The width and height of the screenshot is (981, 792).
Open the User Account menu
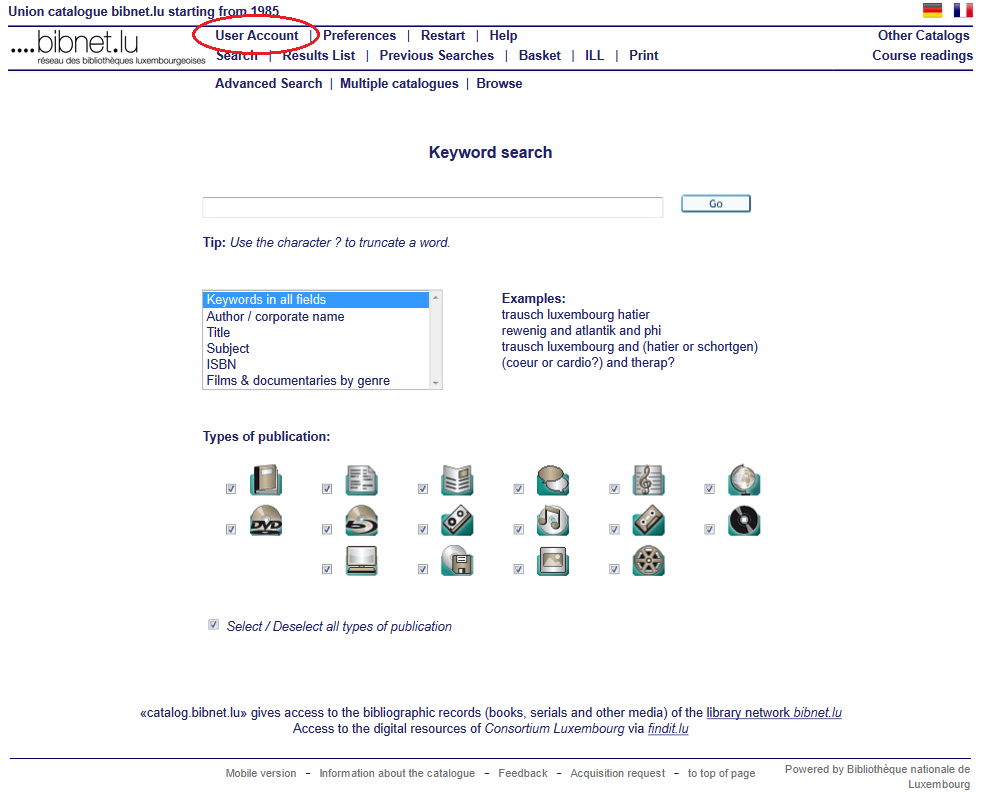click(257, 36)
